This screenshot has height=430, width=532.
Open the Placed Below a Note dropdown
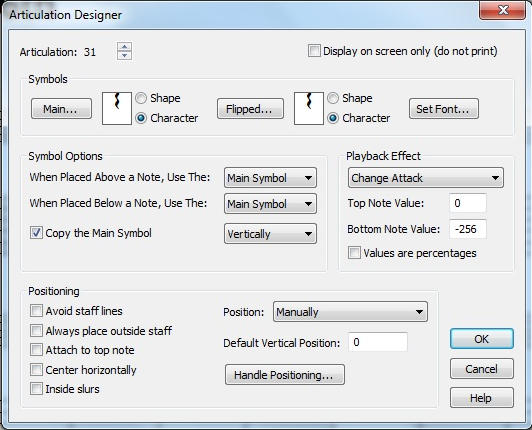coord(270,204)
